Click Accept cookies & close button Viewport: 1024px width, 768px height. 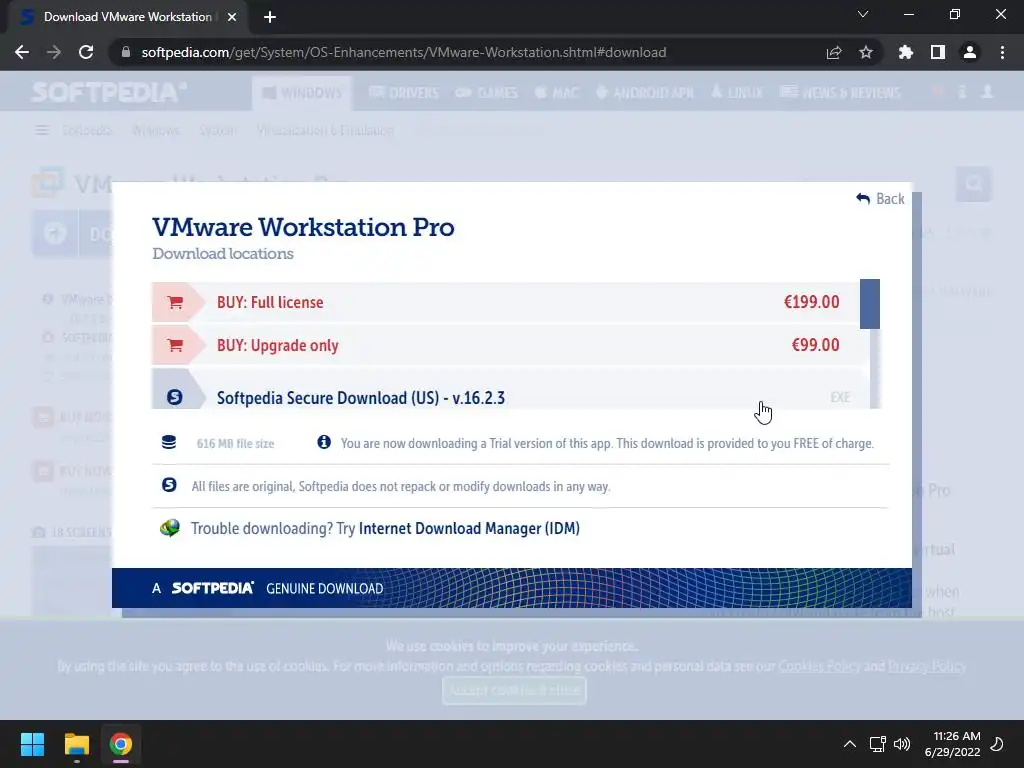pos(514,690)
